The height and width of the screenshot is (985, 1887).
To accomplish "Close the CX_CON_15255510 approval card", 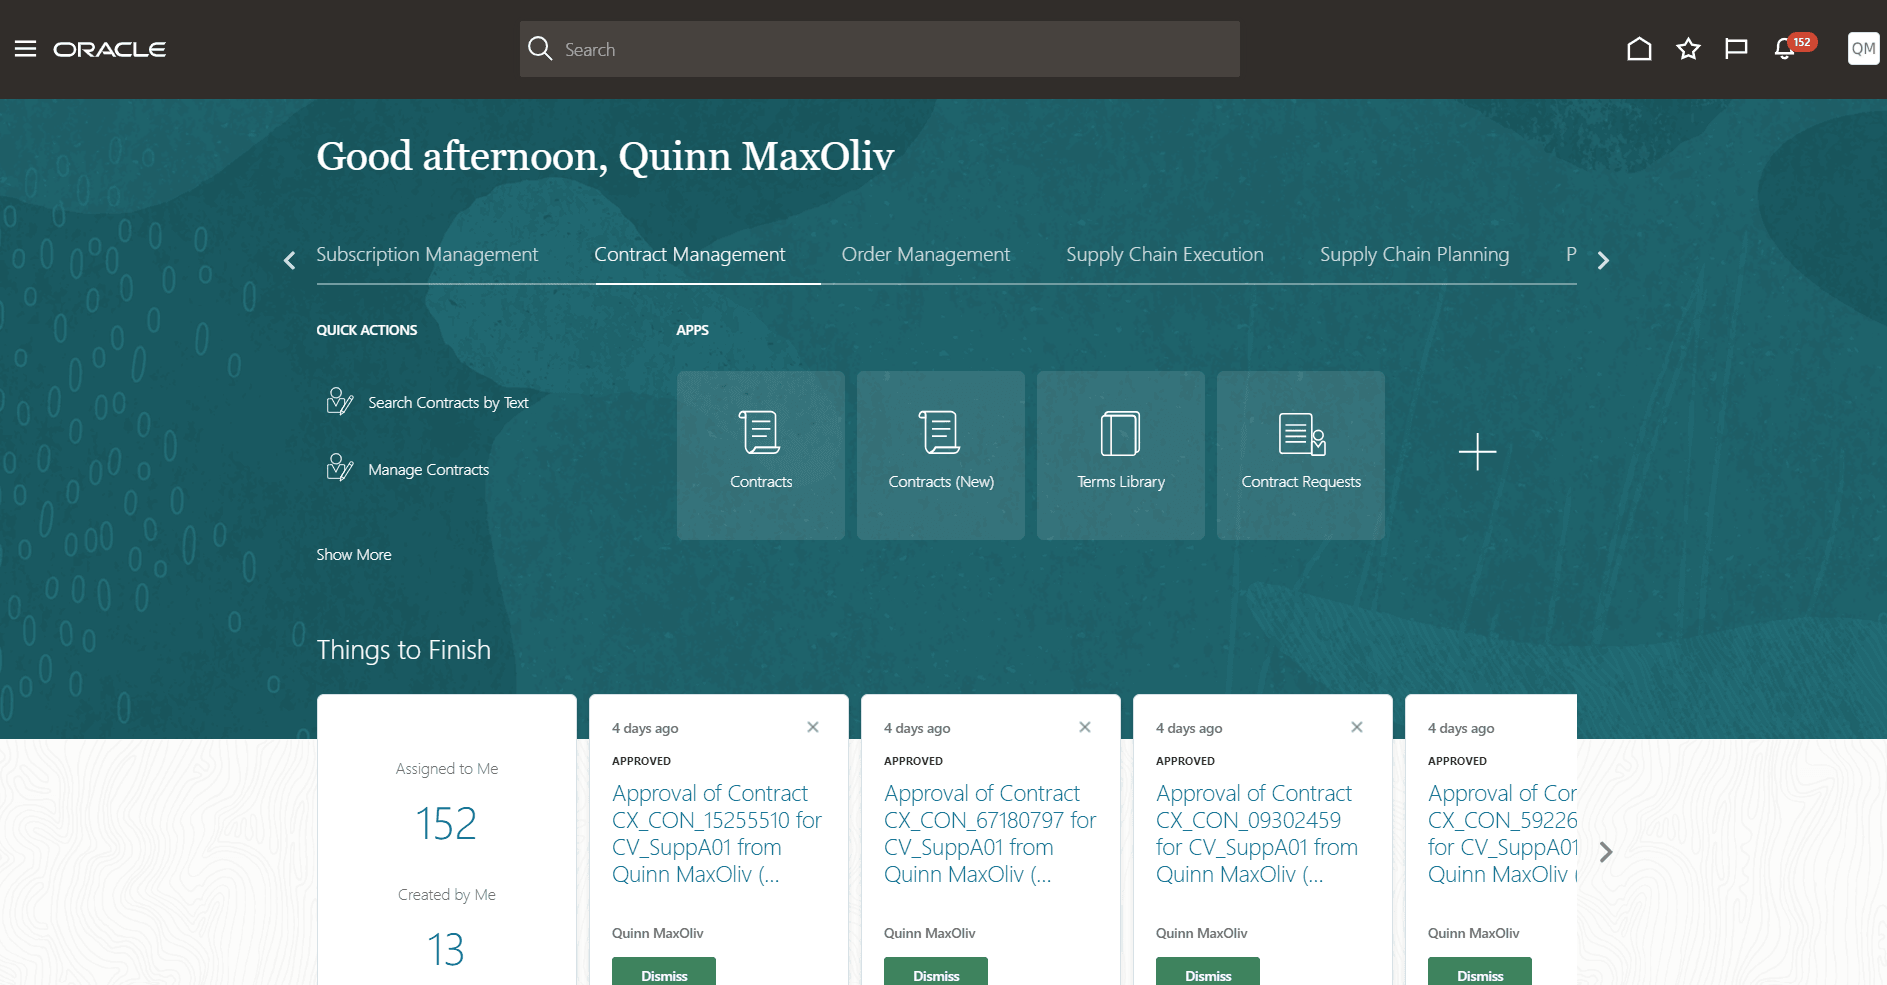I will 813,727.
